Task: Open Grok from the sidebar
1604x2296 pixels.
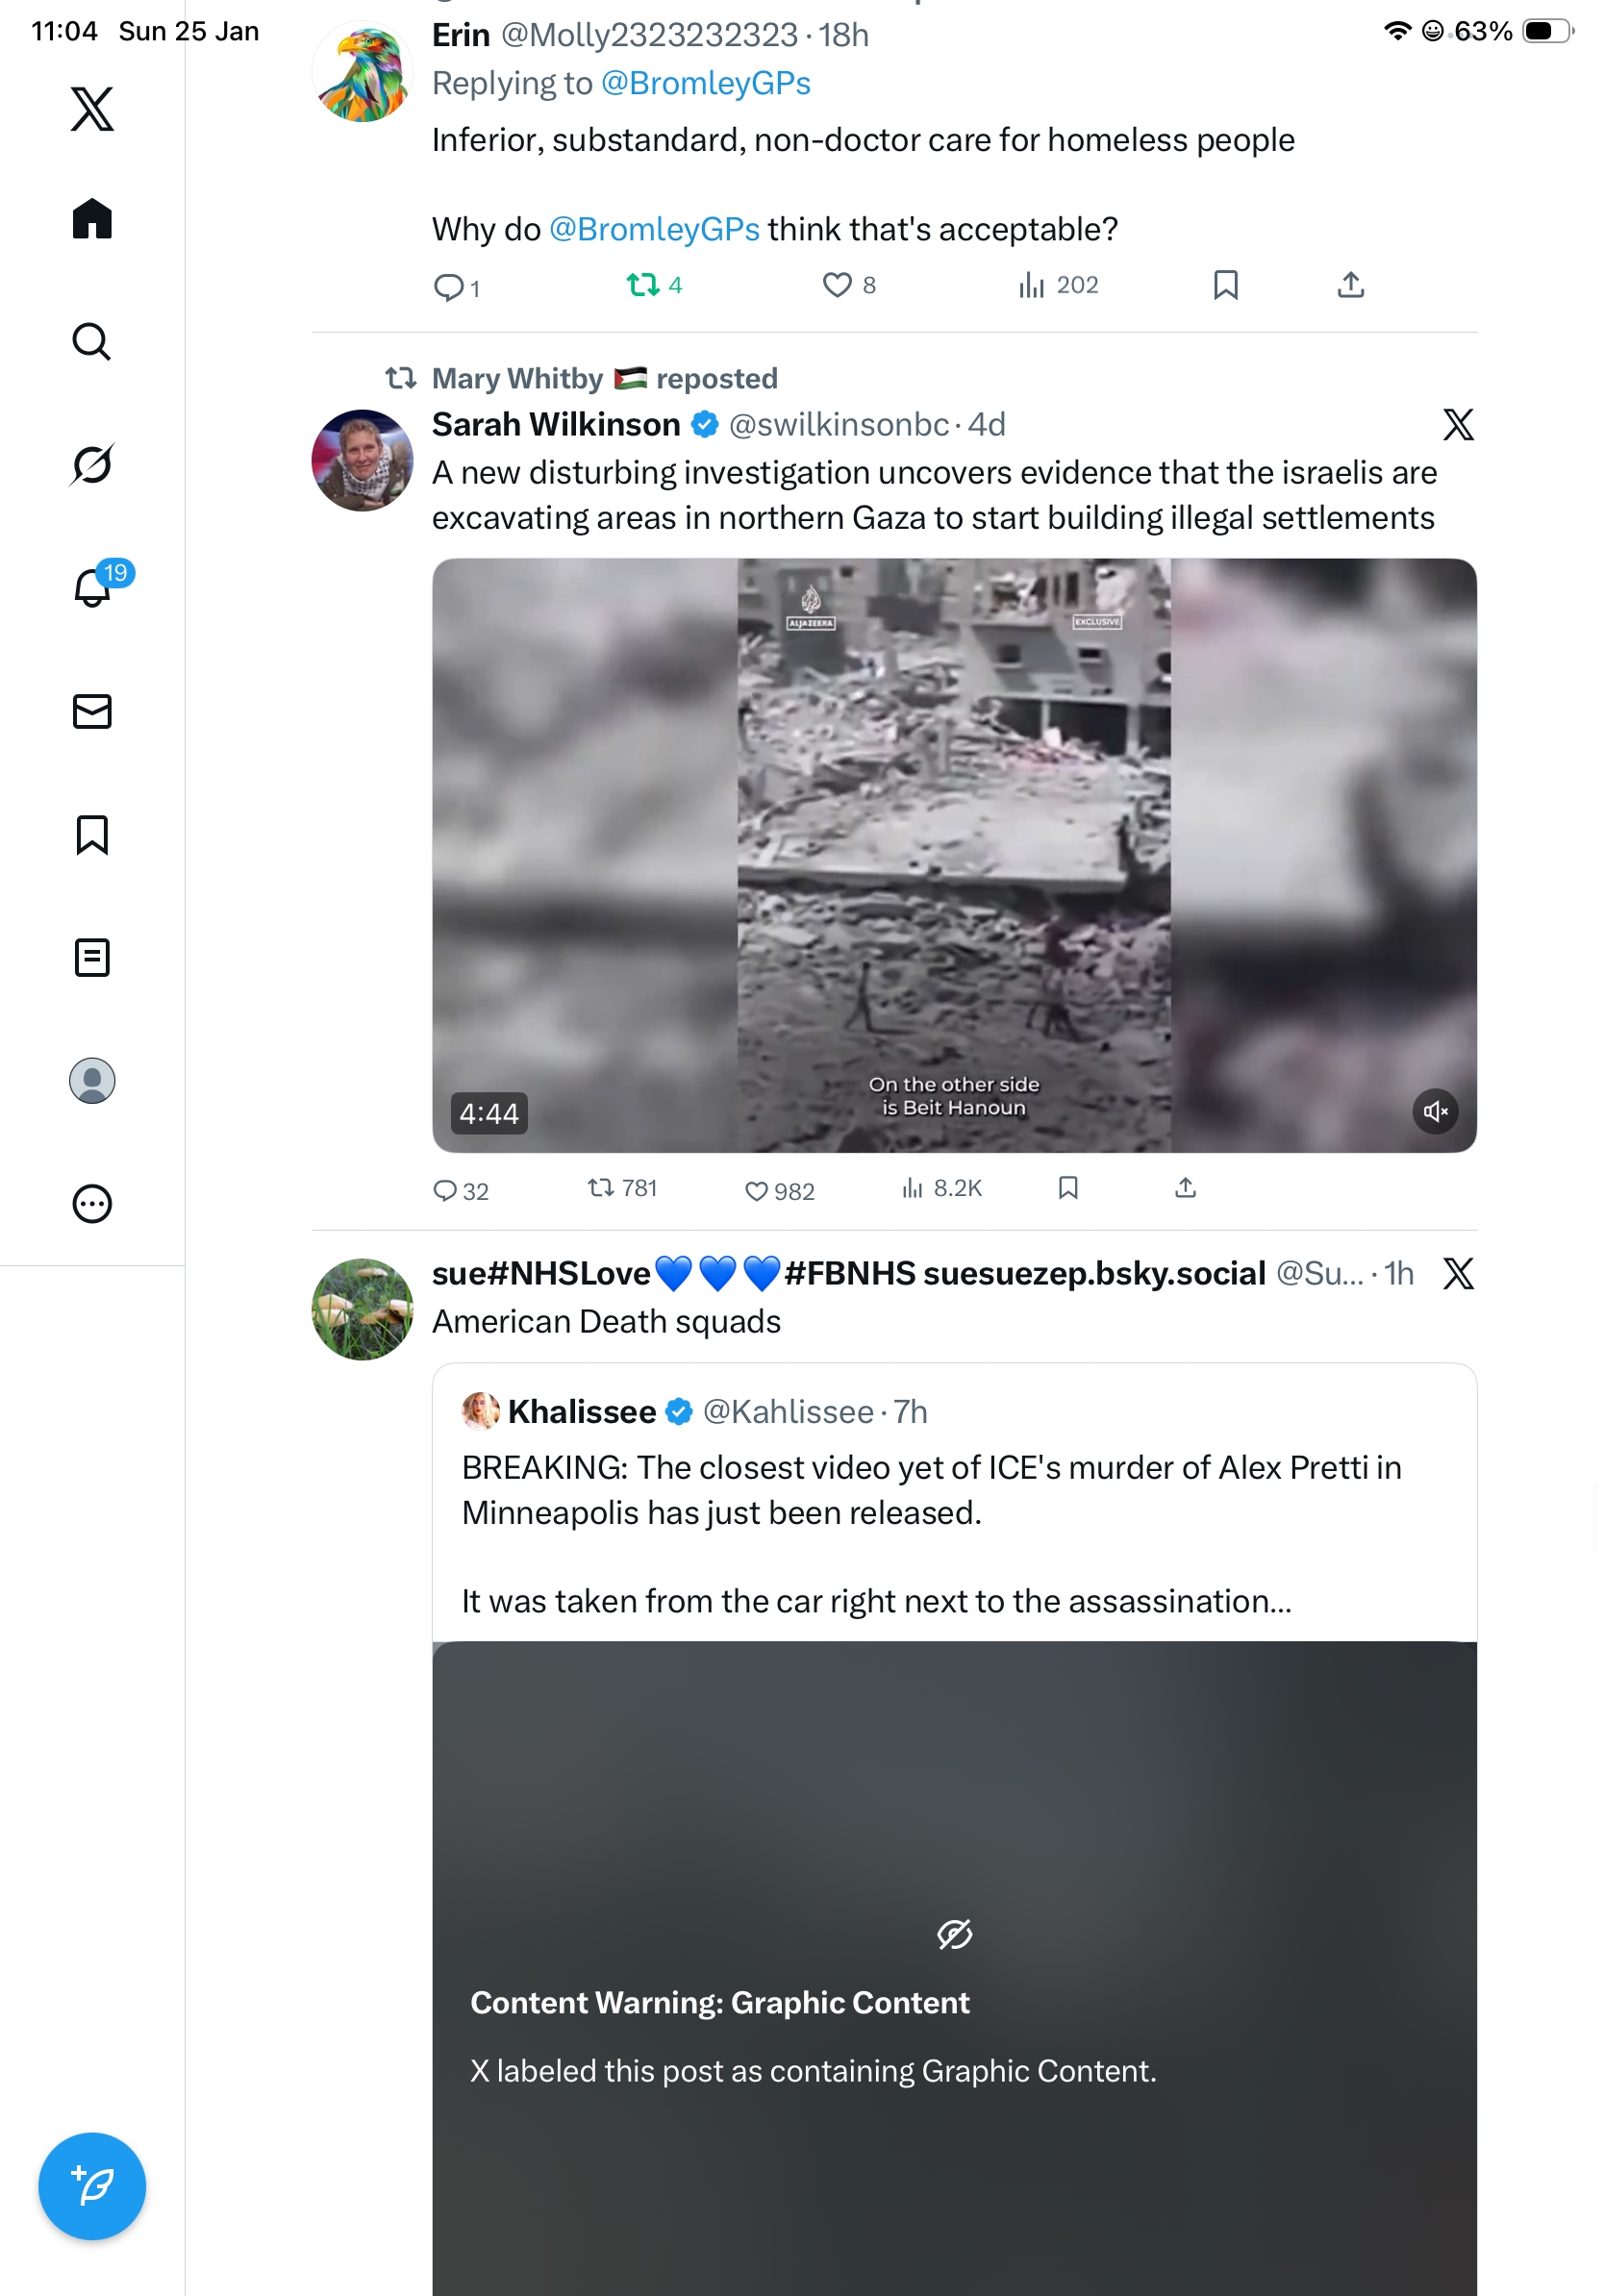Action: click(x=92, y=465)
